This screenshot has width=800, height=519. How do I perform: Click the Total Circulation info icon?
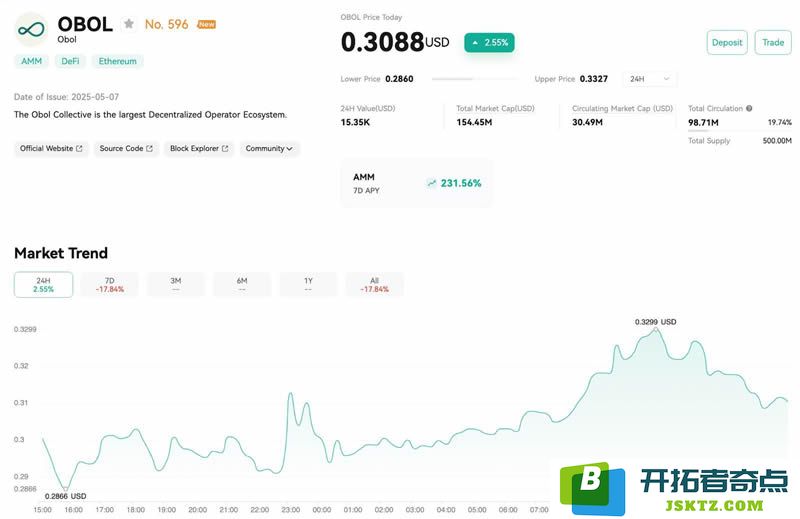click(x=749, y=108)
